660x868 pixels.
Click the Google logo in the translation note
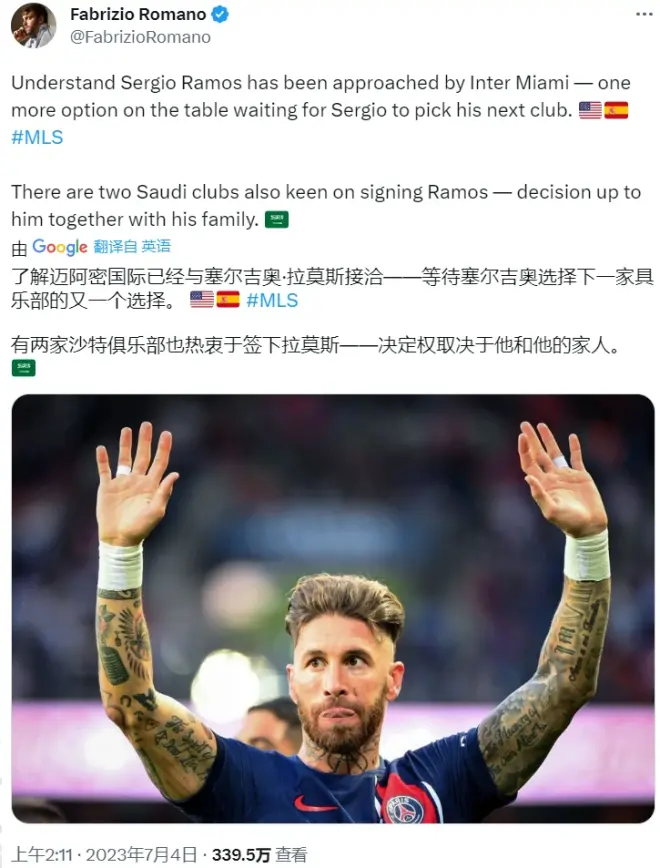pyautogui.click(x=60, y=247)
